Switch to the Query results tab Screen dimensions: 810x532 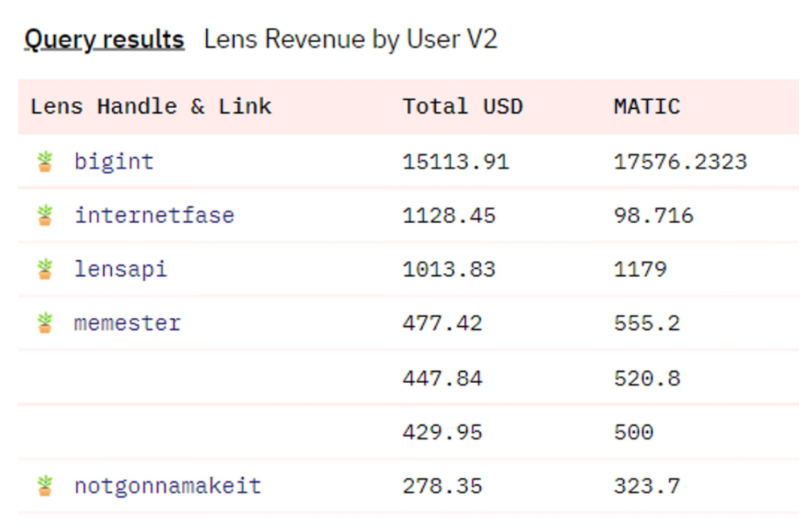(104, 40)
